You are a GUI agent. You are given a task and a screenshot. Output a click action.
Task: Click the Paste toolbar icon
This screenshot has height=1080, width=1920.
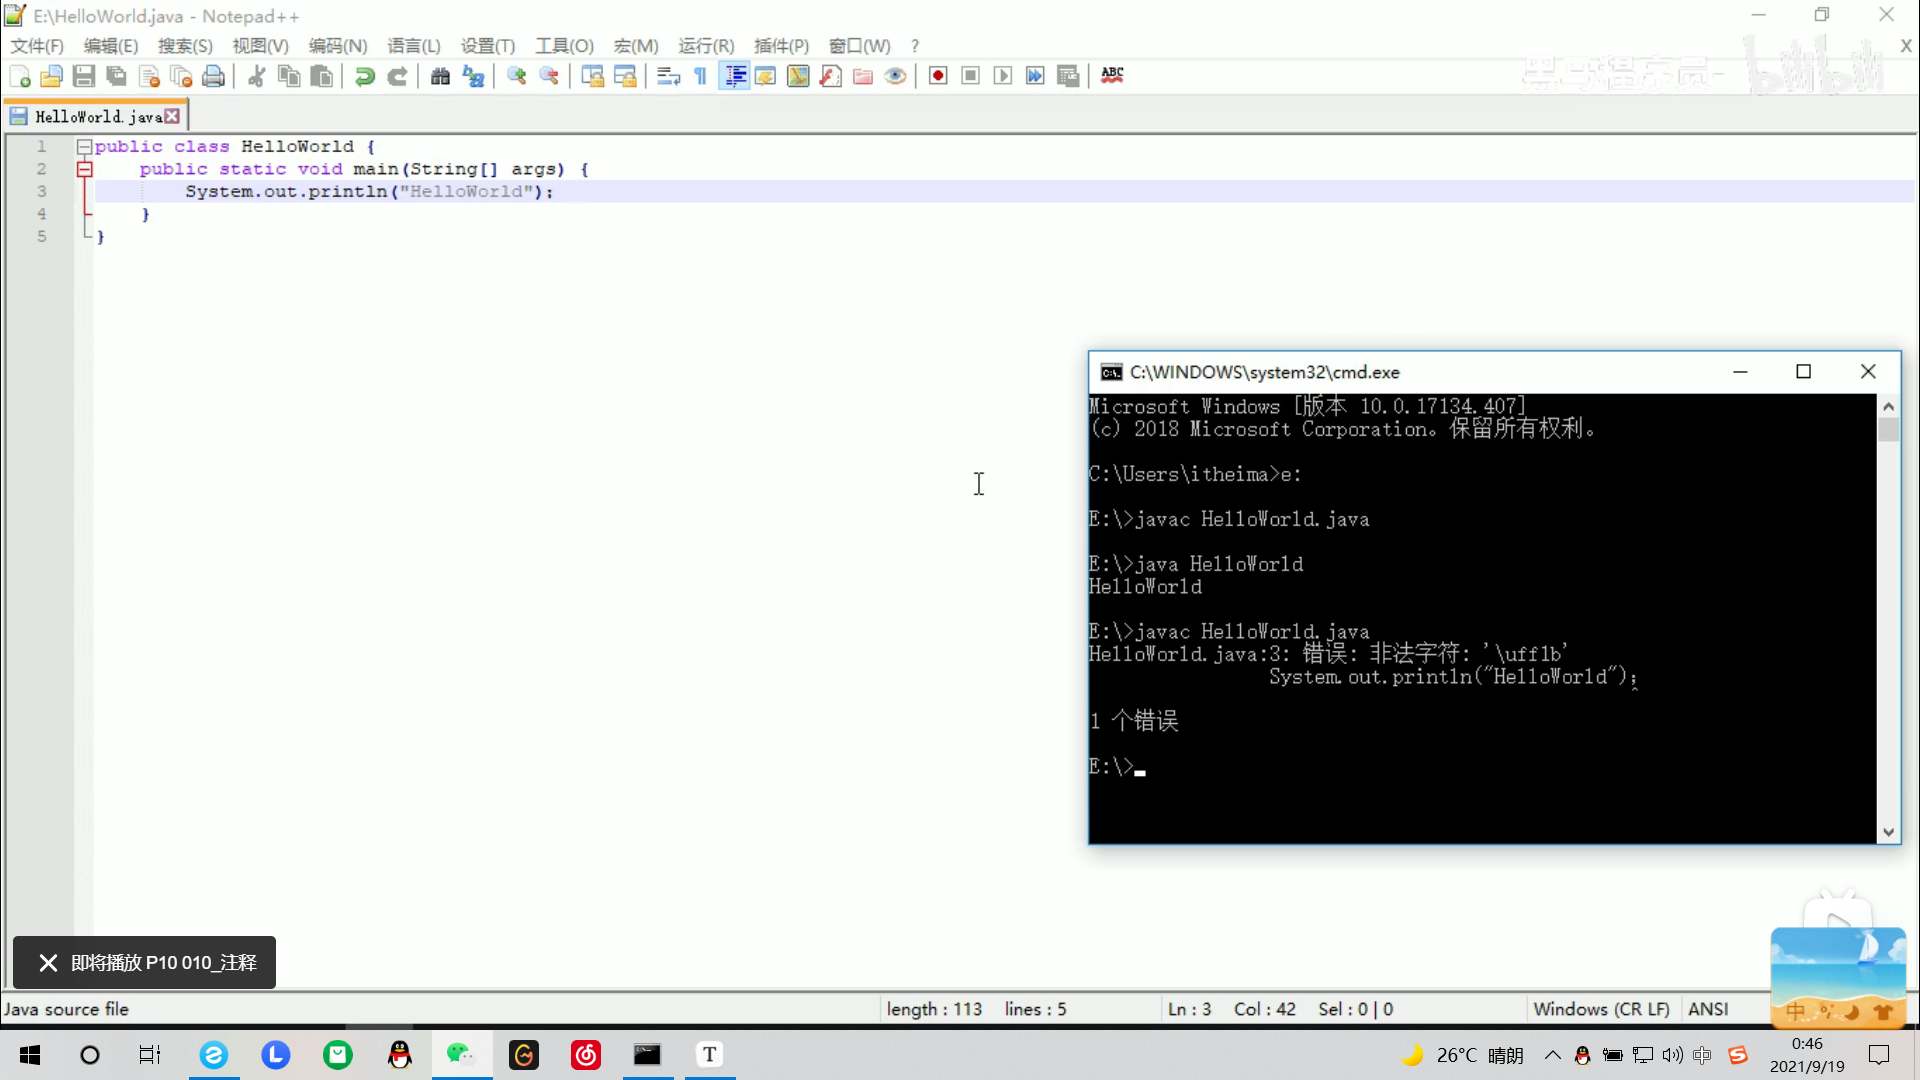(x=322, y=76)
